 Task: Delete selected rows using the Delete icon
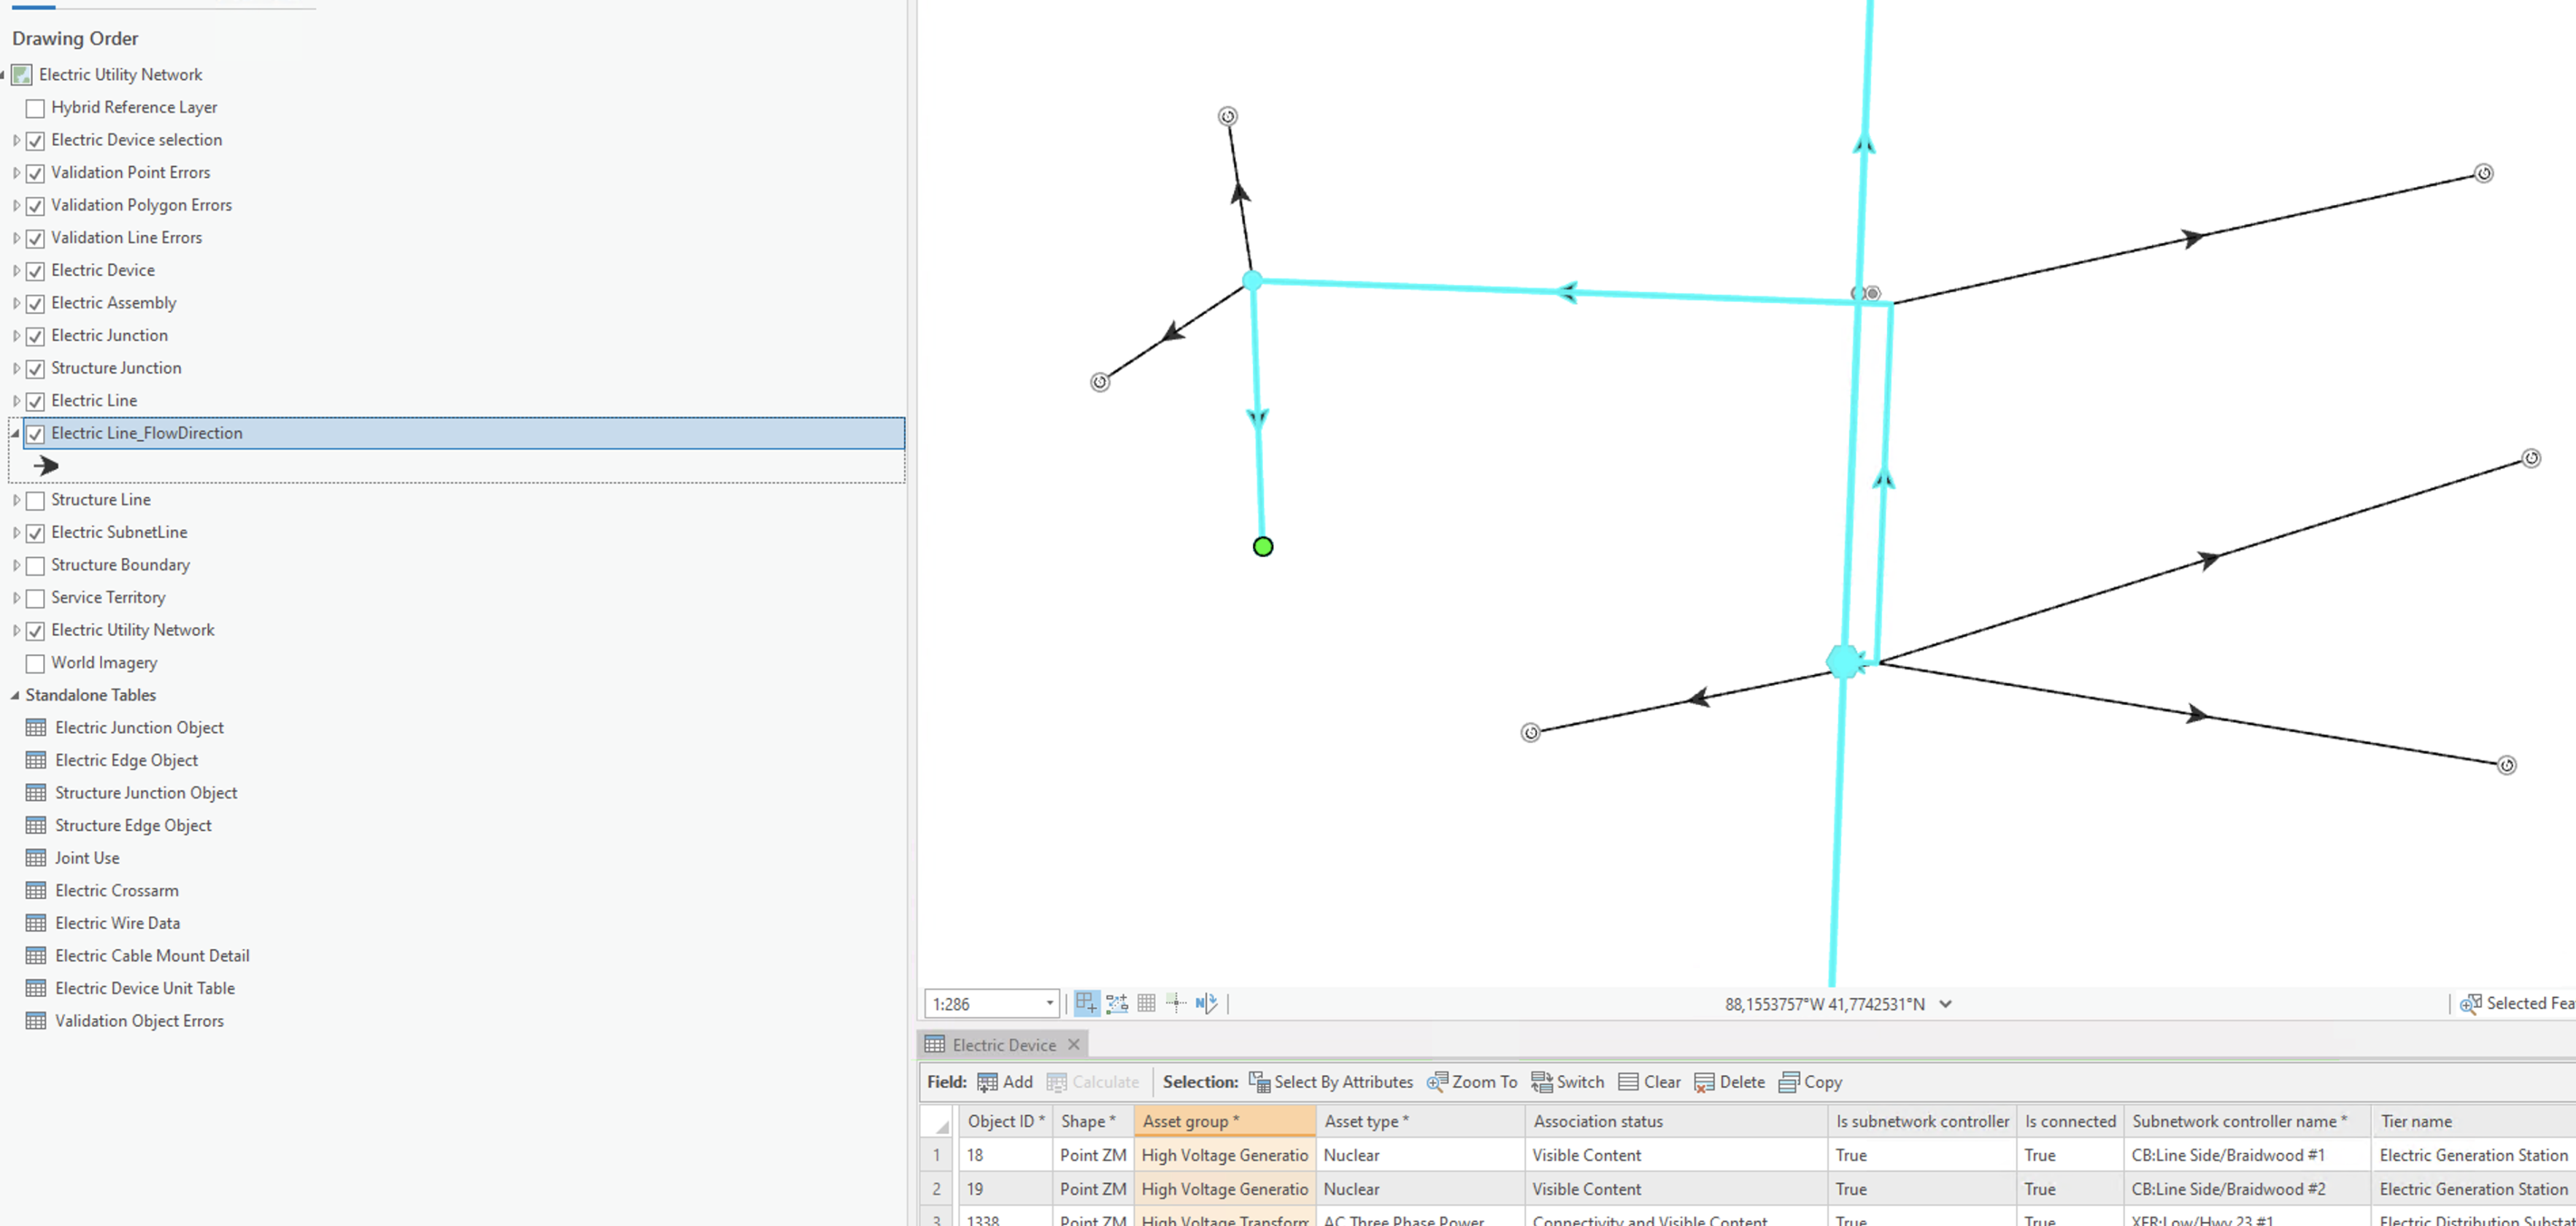(1729, 1082)
